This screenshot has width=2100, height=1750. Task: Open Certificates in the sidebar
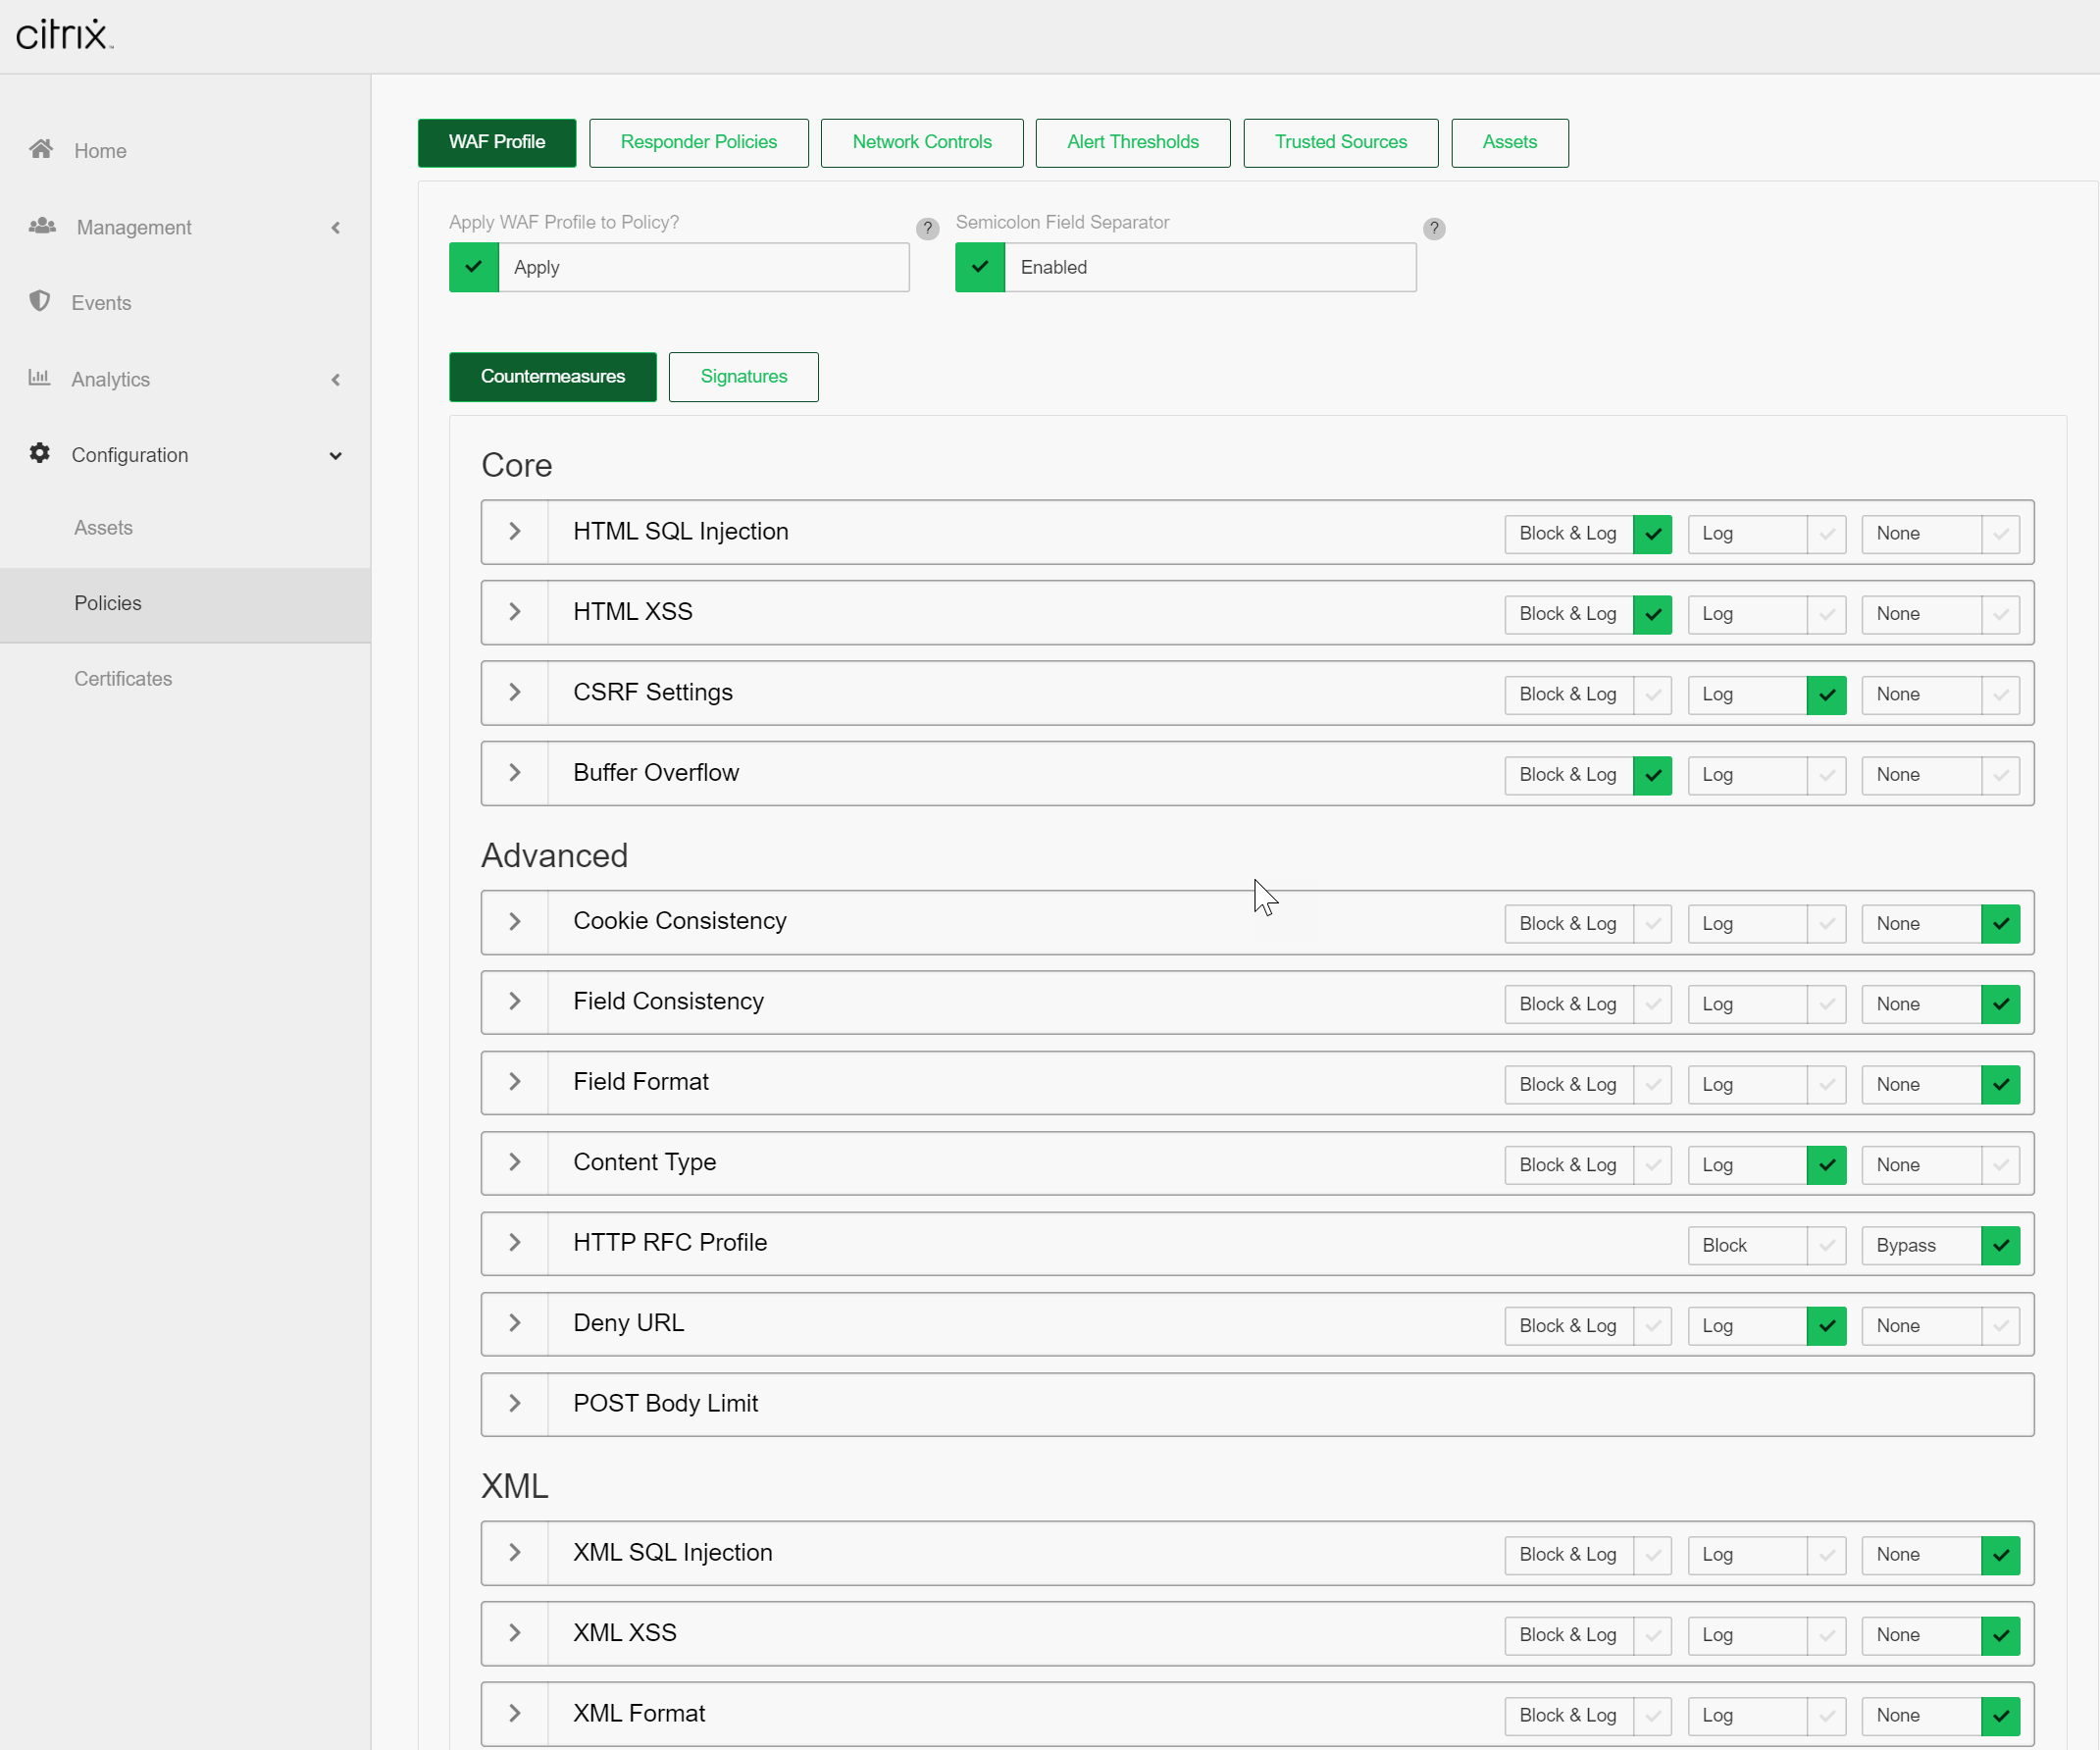point(123,678)
